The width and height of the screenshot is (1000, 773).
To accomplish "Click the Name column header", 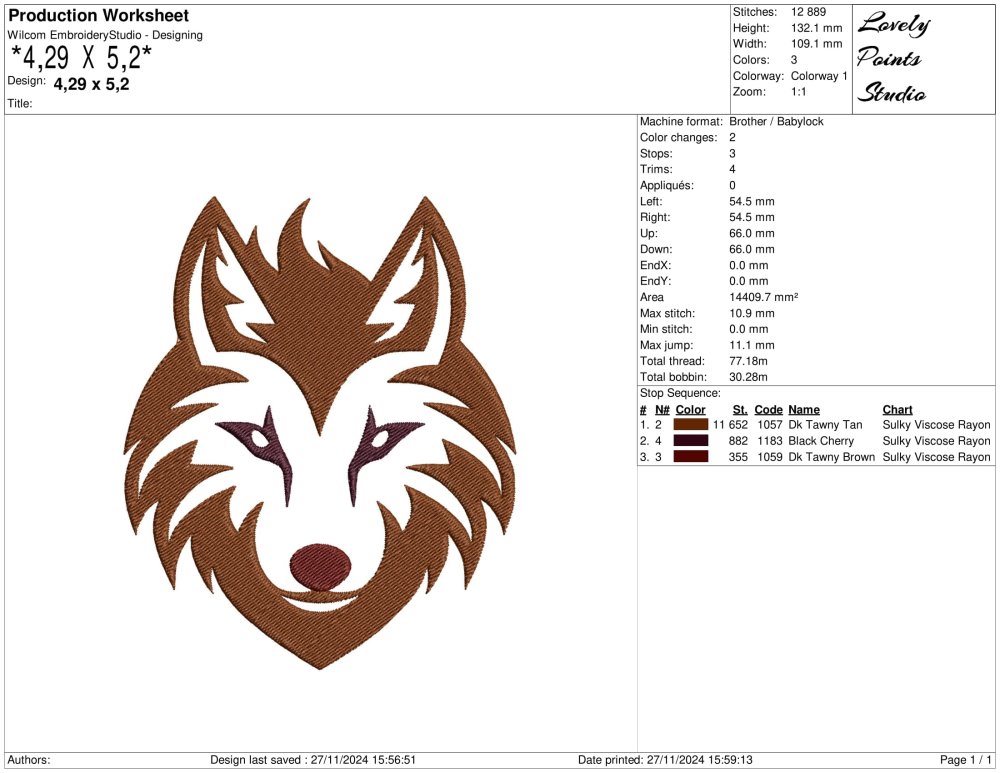I will [803, 410].
